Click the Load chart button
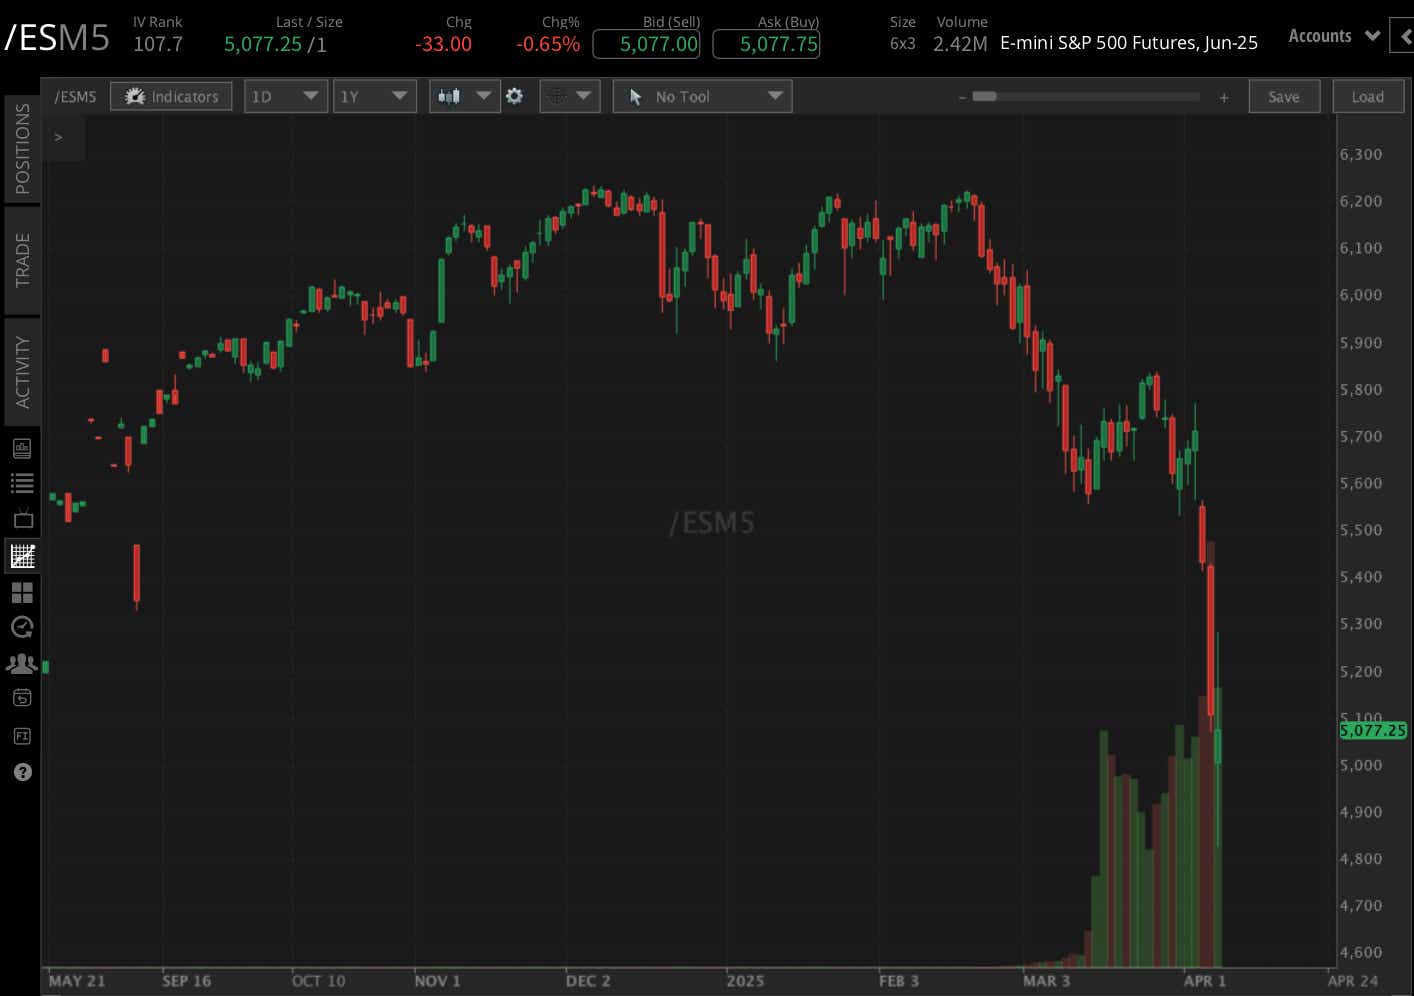This screenshot has width=1414, height=996. tap(1367, 96)
